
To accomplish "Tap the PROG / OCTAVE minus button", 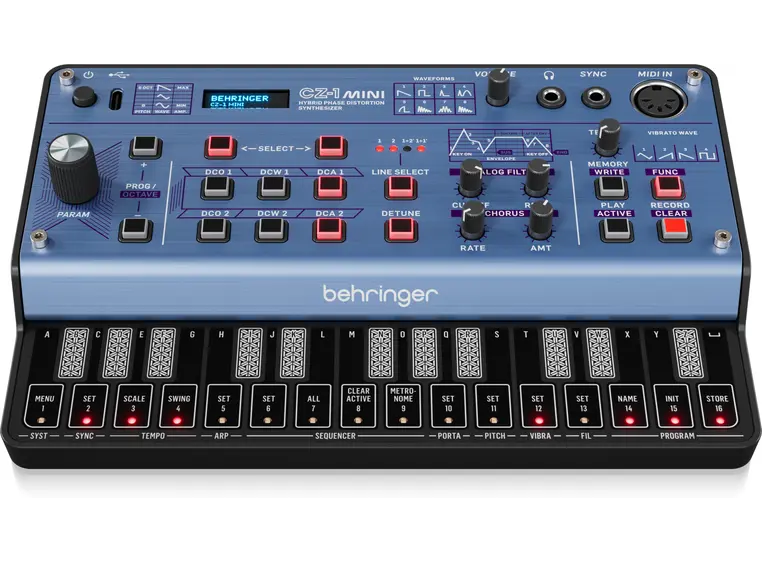I will (x=136, y=229).
